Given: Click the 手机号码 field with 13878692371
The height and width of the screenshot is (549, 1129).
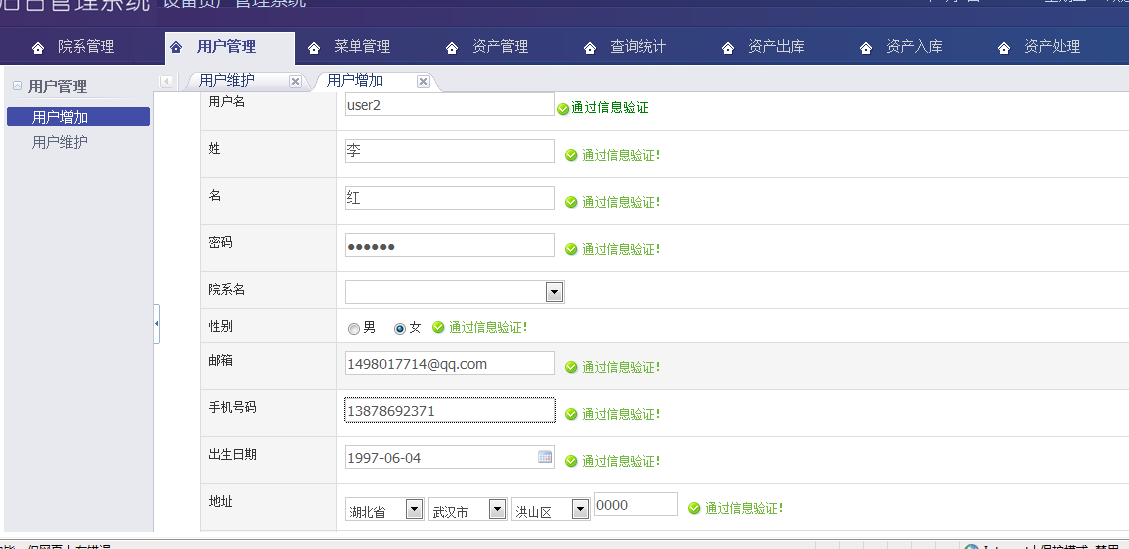Looking at the screenshot, I should 450,410.
